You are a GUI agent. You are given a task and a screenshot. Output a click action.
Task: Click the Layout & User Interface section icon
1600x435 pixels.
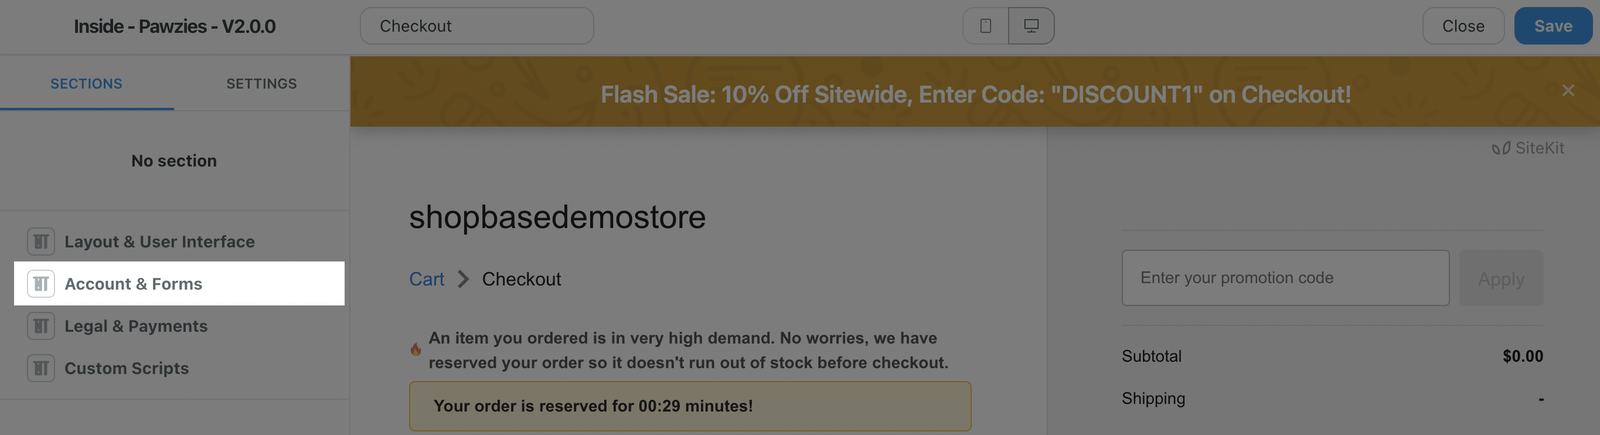41,242
